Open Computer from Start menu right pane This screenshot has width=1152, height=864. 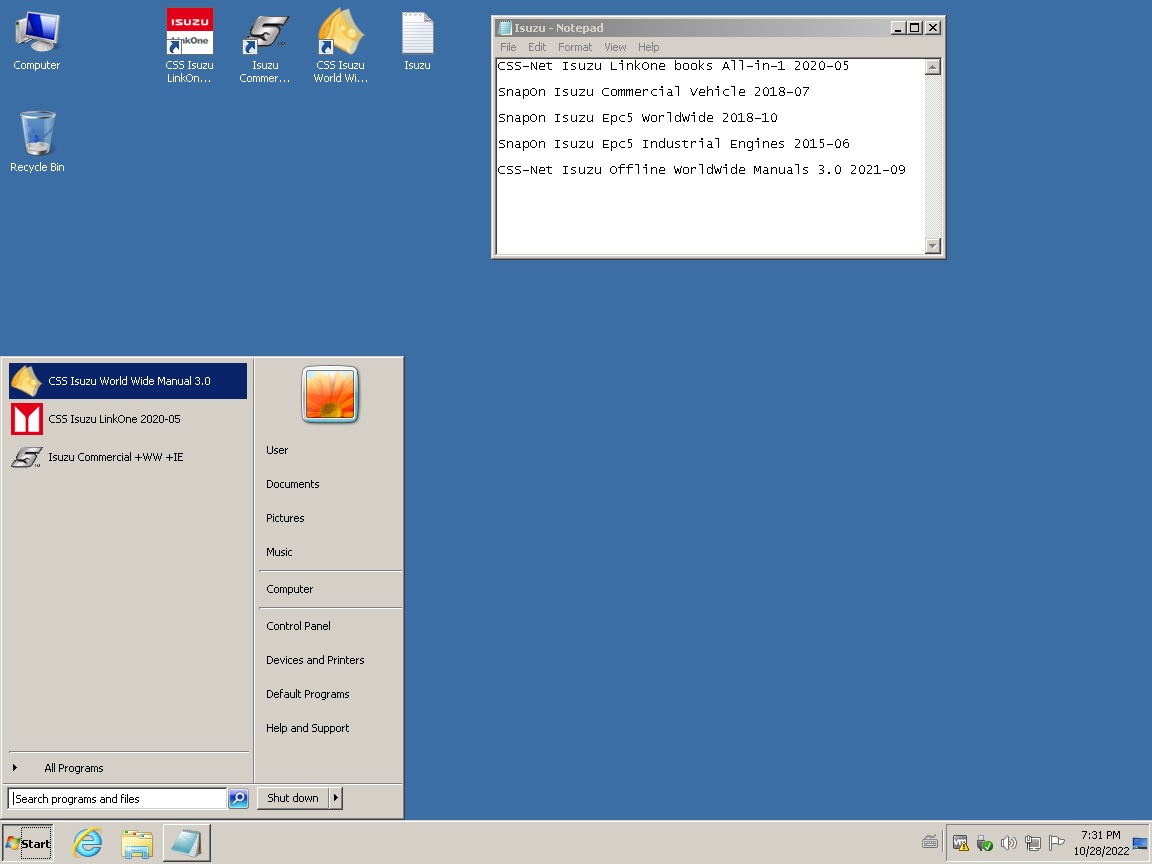289,589
